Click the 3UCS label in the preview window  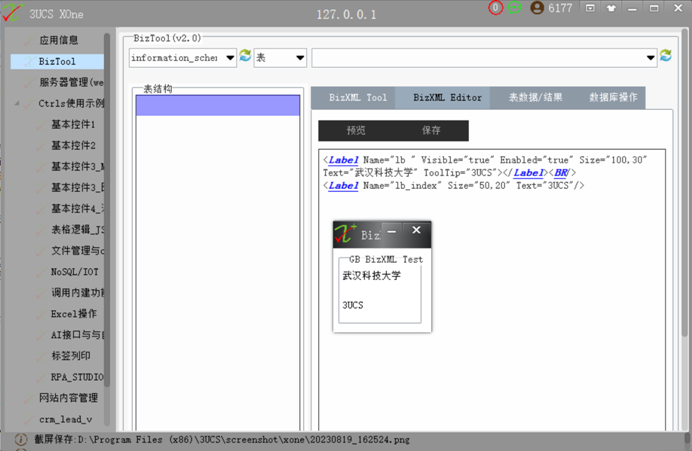pos(353,305)
